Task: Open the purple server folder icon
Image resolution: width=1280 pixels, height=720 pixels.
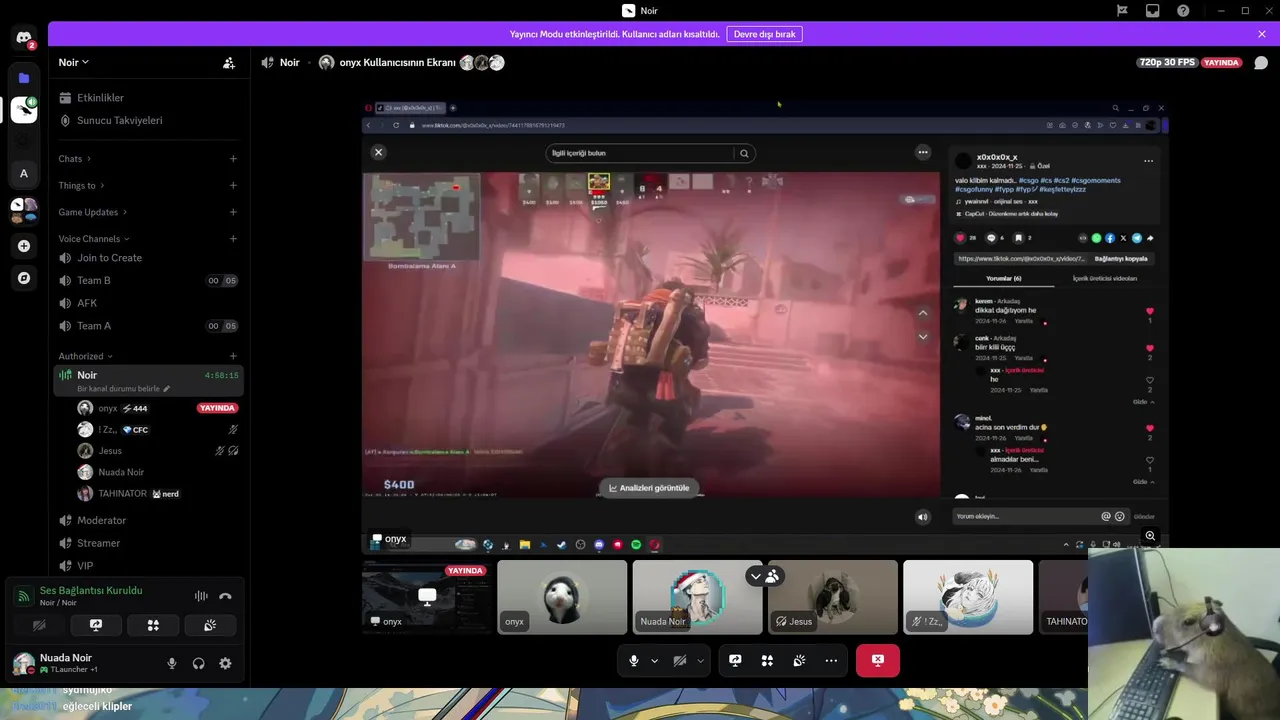Action: click(24, 77)
